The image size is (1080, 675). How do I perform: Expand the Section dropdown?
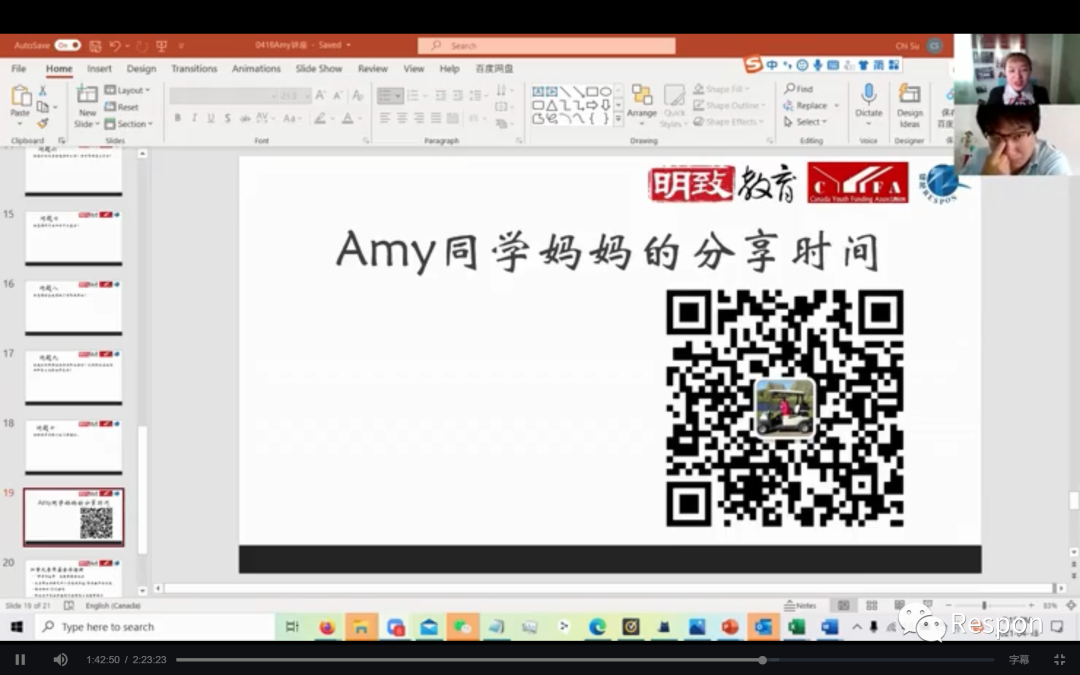pos(129,124)
